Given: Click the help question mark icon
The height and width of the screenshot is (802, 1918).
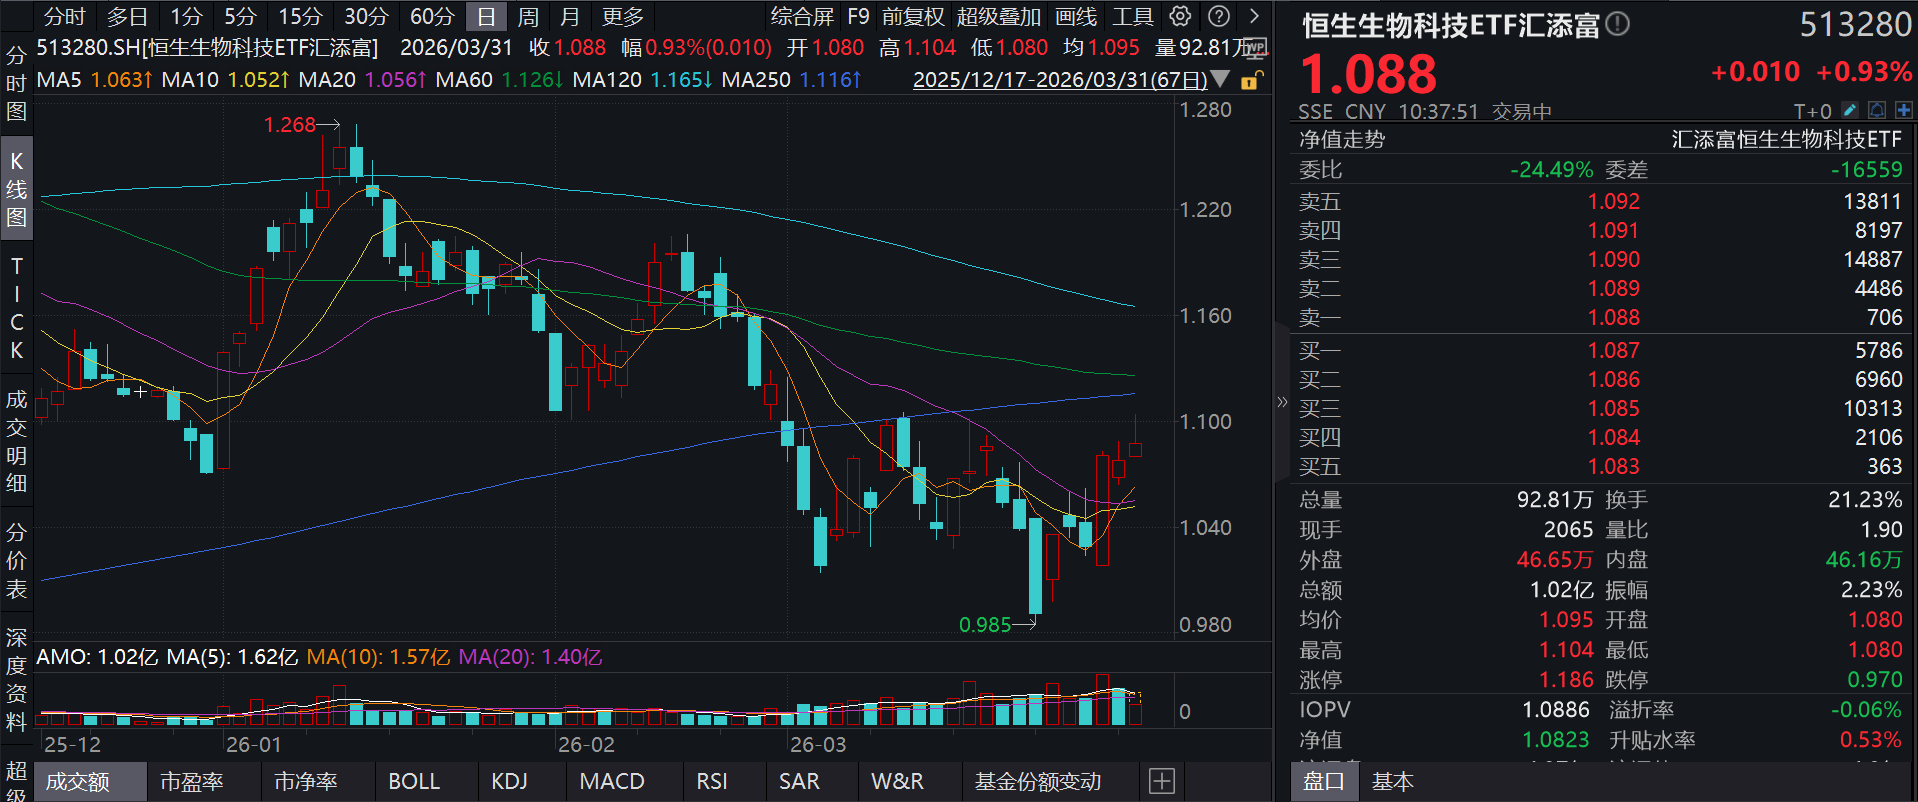Looking at the screenshot, I should click(x=1219, y=16).
